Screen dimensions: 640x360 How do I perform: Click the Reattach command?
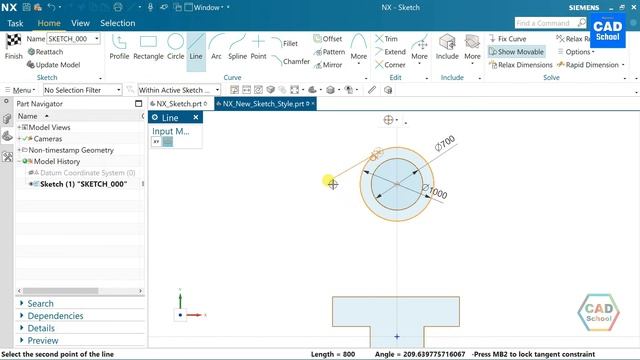pyautogui.click(x=45, y=52)
